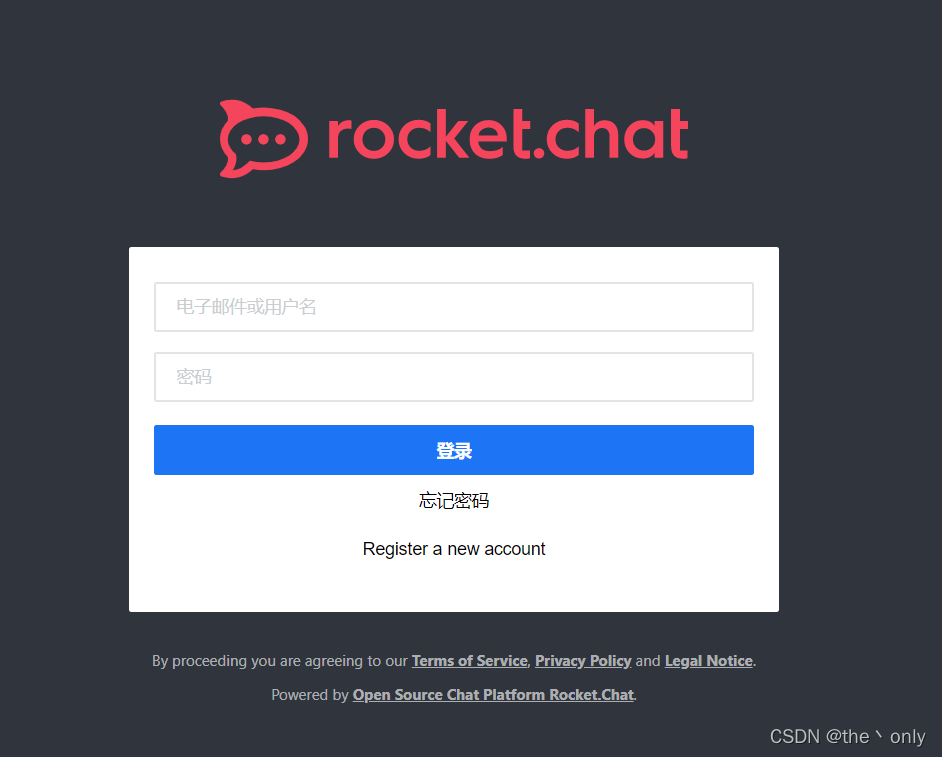The image size is (942, 757).
Task: Click the Rocket.Chat speech bubble logo icon
Action: 264,139
